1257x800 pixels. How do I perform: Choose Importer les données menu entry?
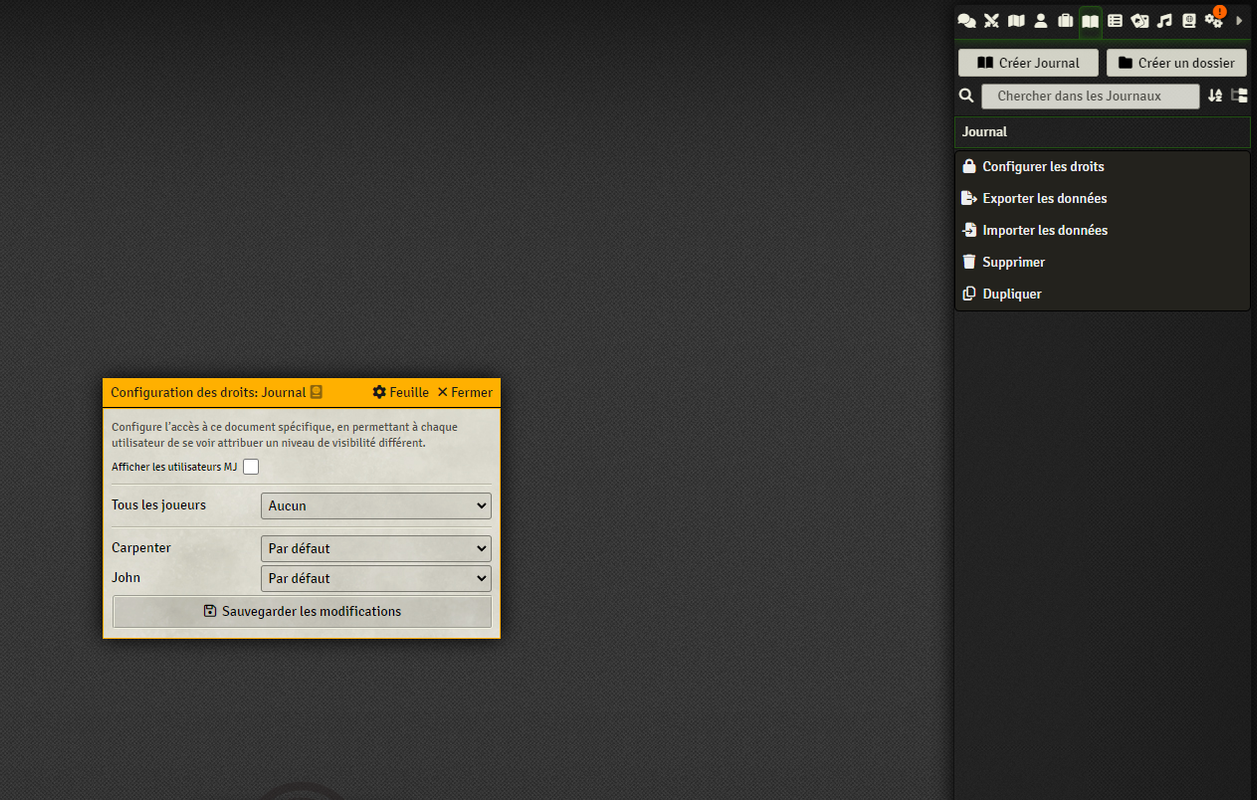point(1102,230)
